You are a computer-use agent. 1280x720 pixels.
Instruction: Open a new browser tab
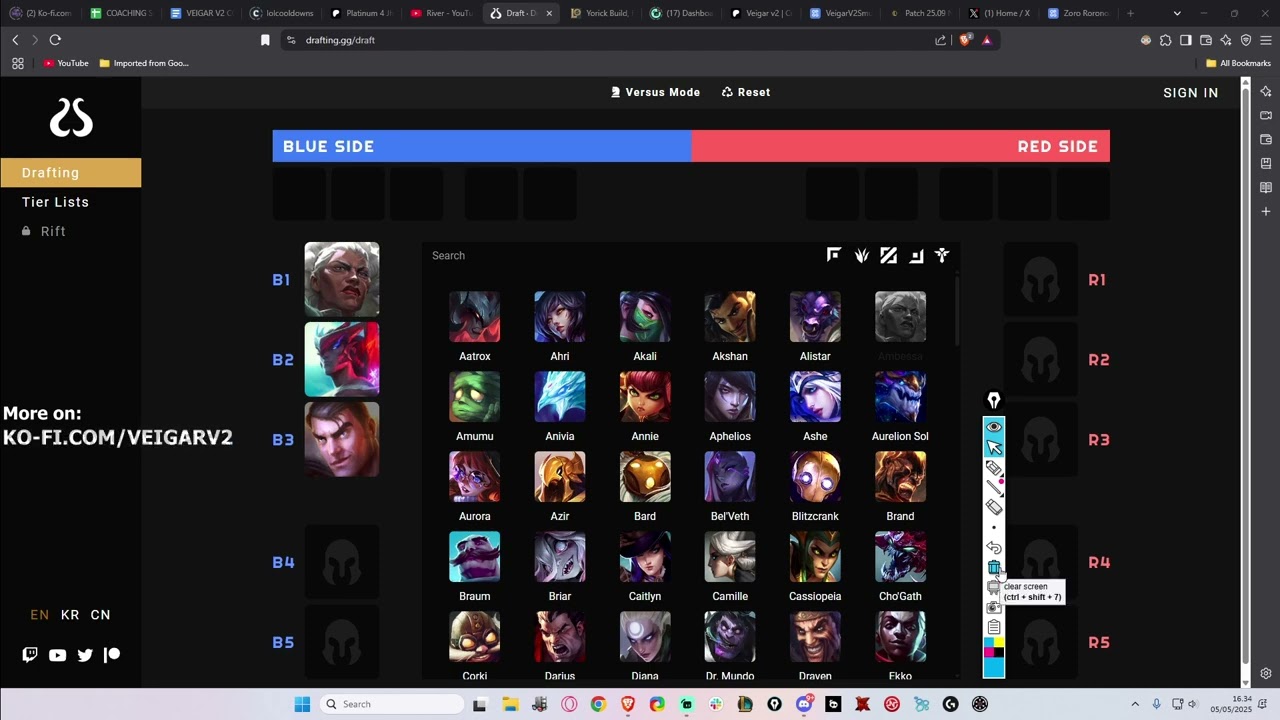tap(1130, 13)
